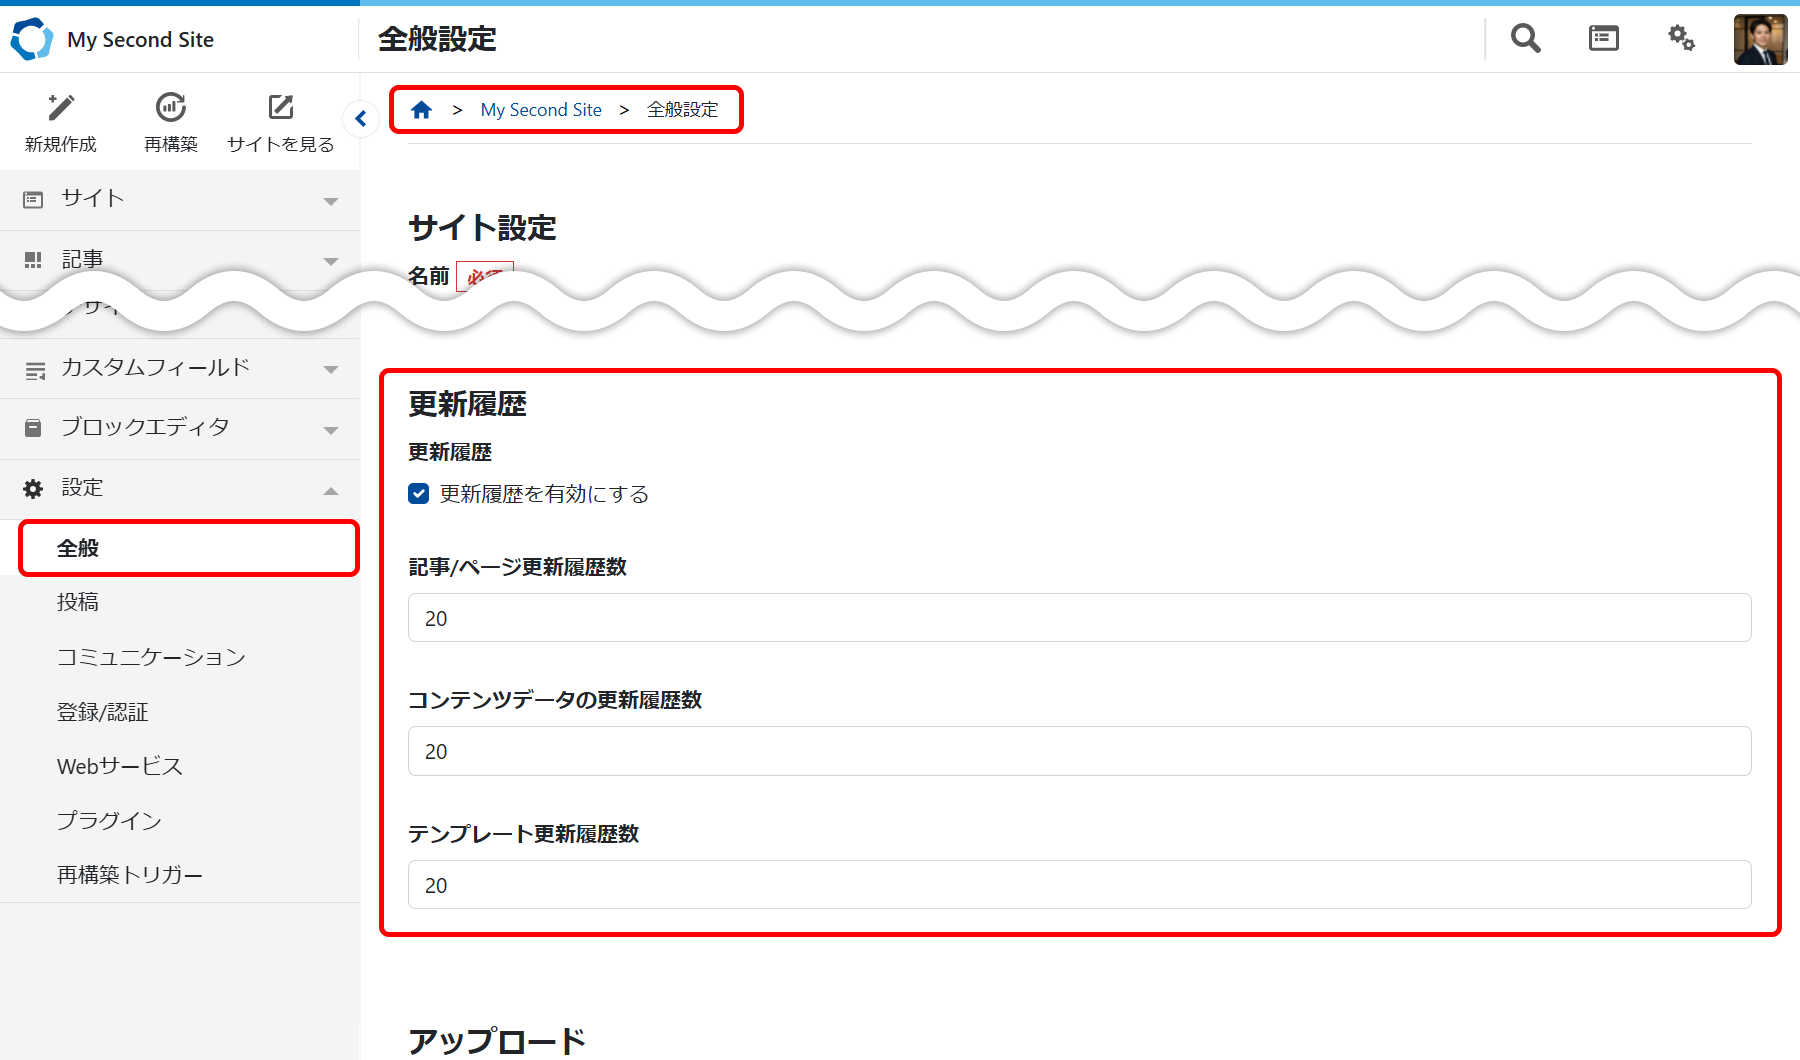Collapse sidebar with the left chevron button

361,119
